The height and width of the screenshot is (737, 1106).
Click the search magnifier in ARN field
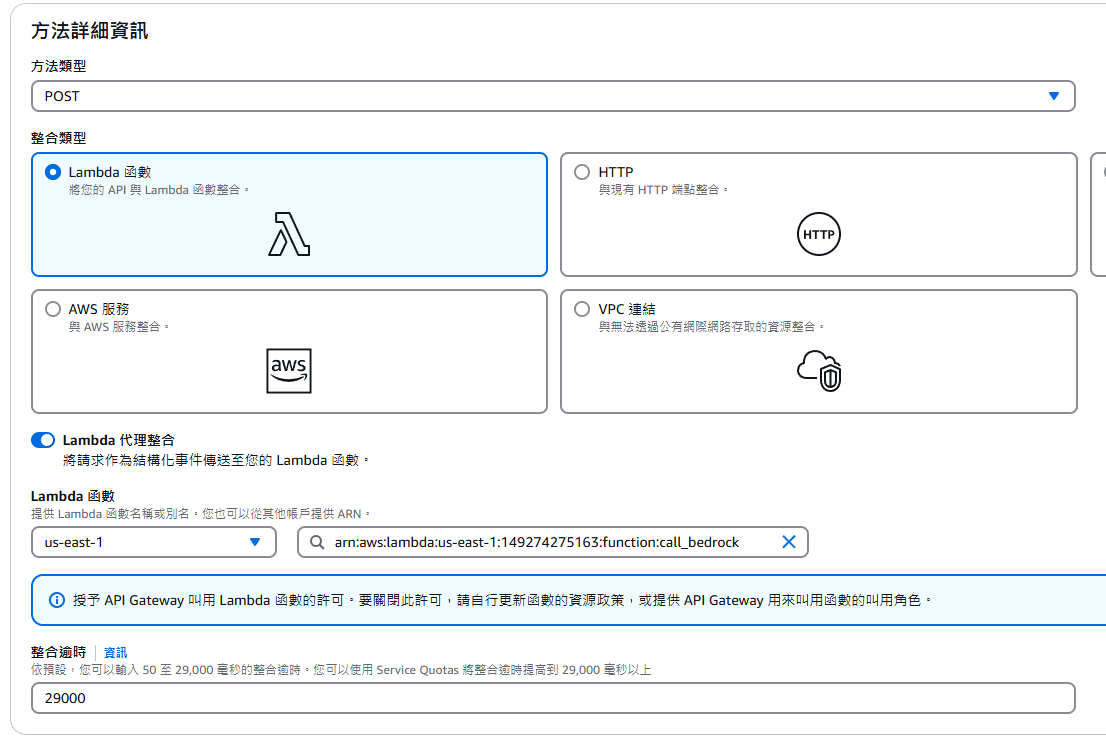coord(317,542)
